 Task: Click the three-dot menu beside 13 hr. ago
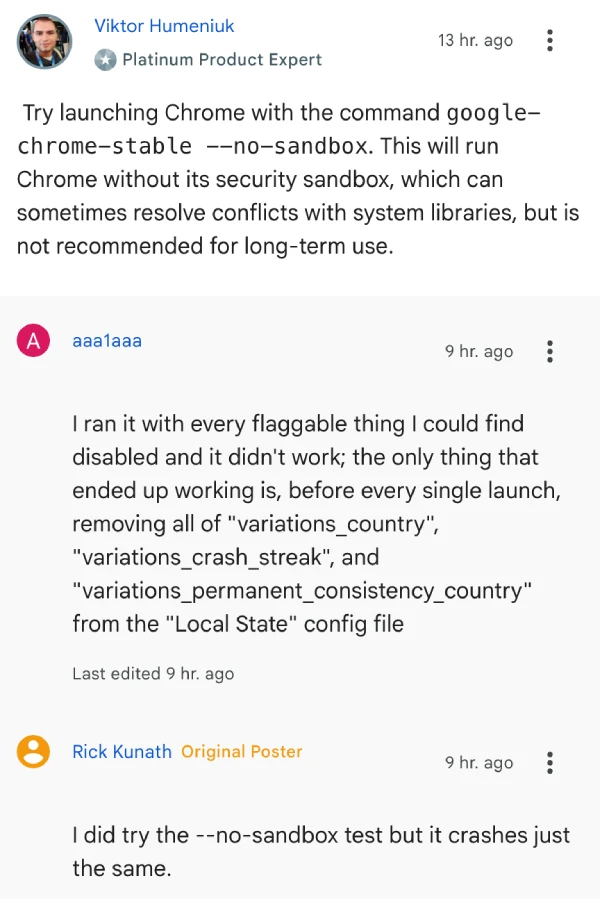[549, 41]
